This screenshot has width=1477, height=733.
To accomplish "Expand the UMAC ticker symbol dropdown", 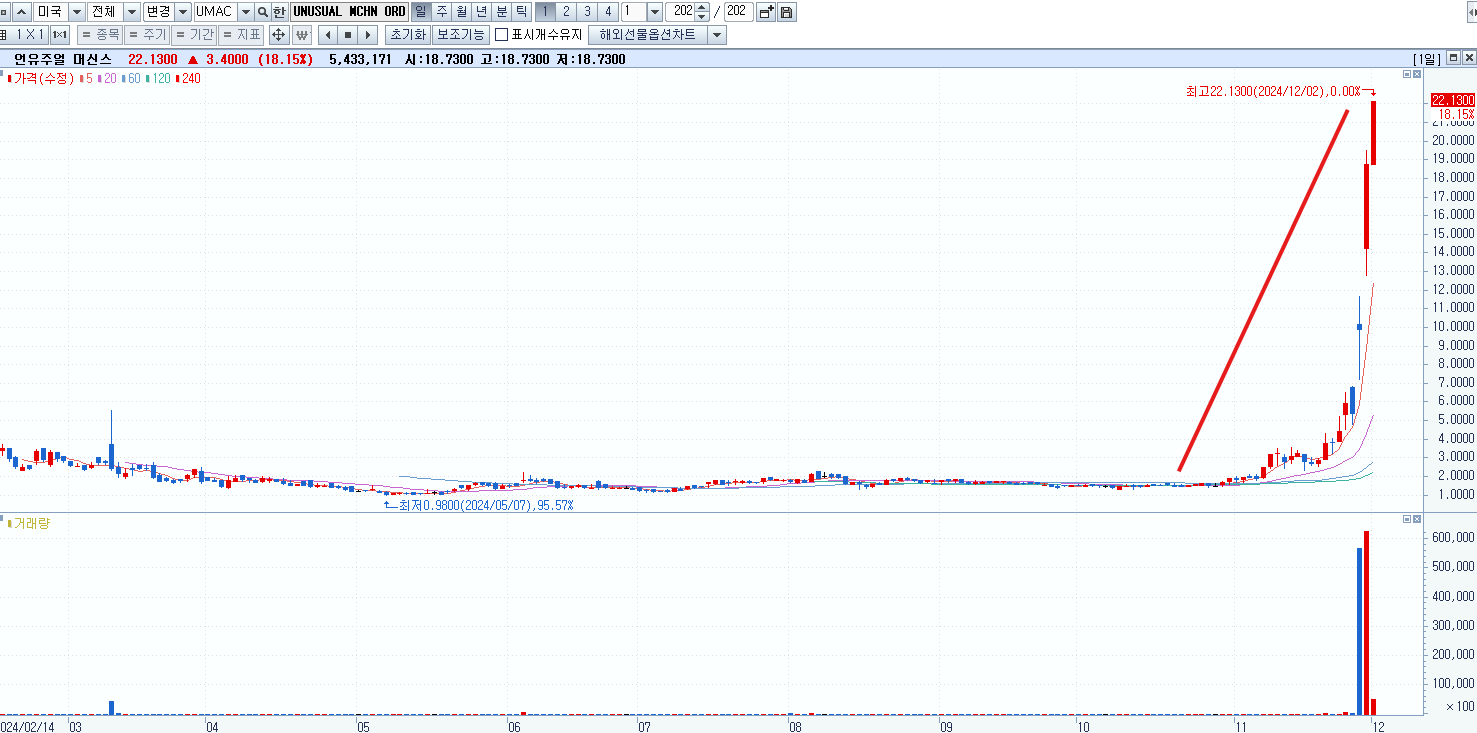I will (x=245, y=12).
